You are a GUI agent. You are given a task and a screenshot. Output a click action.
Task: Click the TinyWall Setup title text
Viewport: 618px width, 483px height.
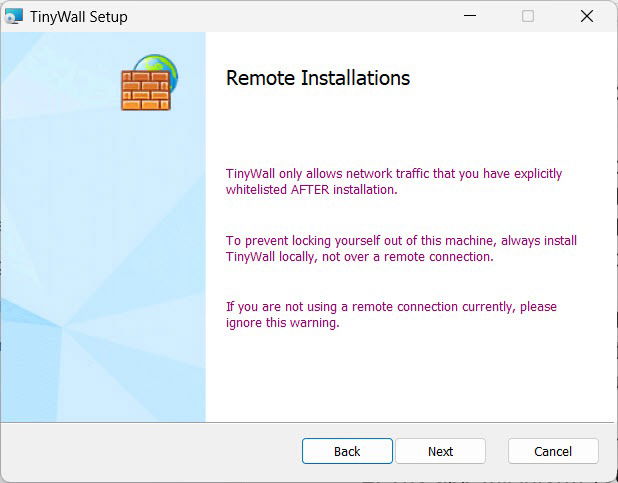tap(79, 17)
